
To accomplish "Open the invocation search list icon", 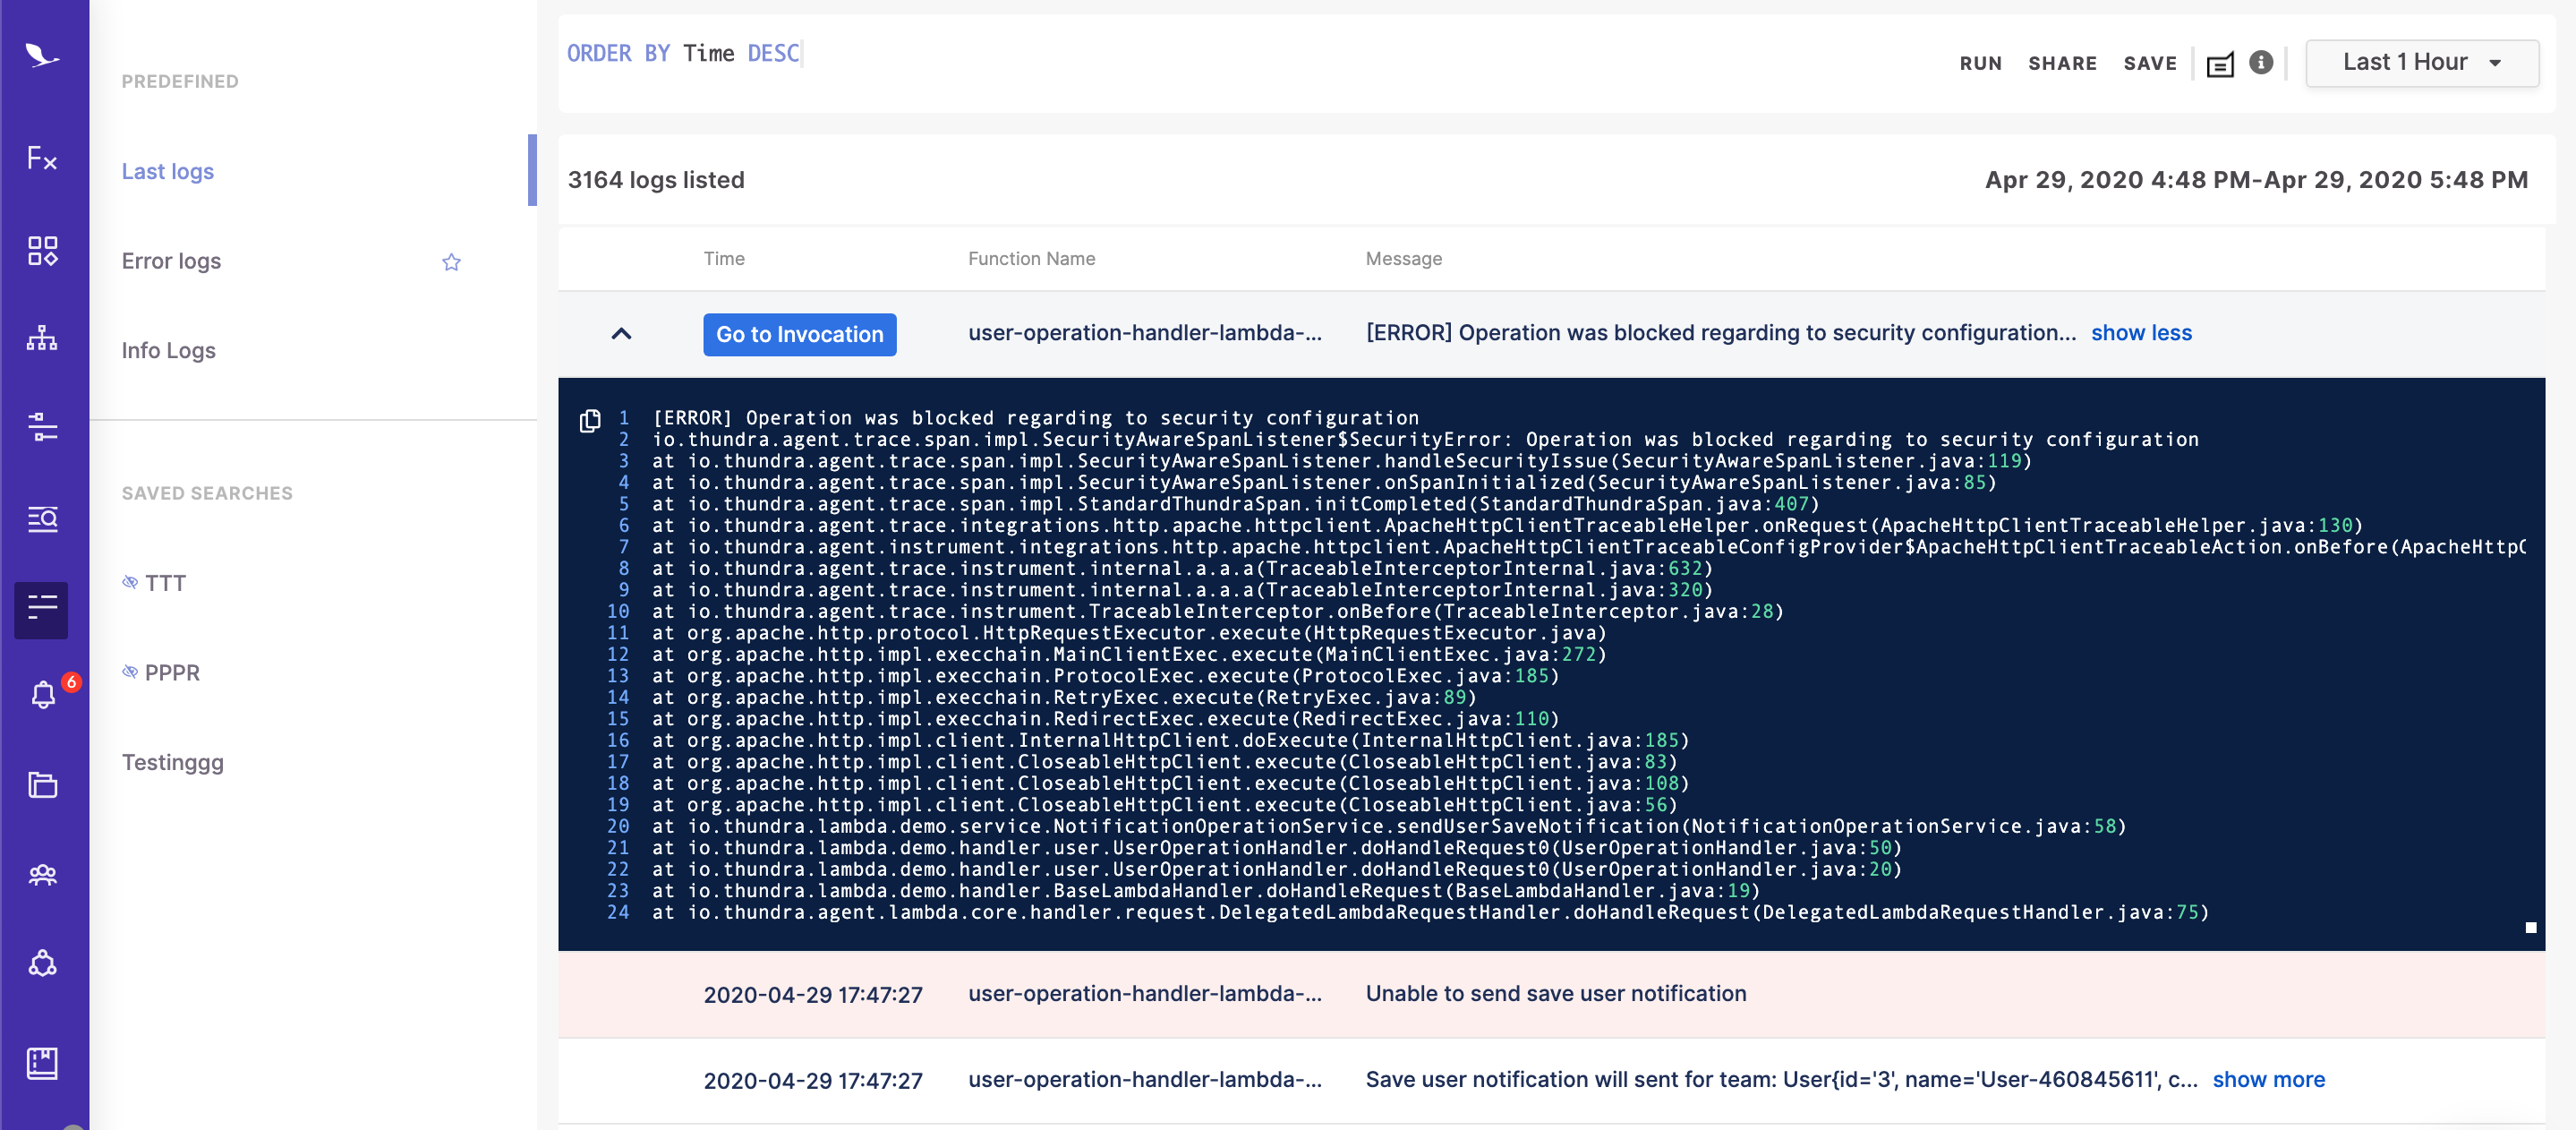I will pyautogui.click(x=42, y=518).
